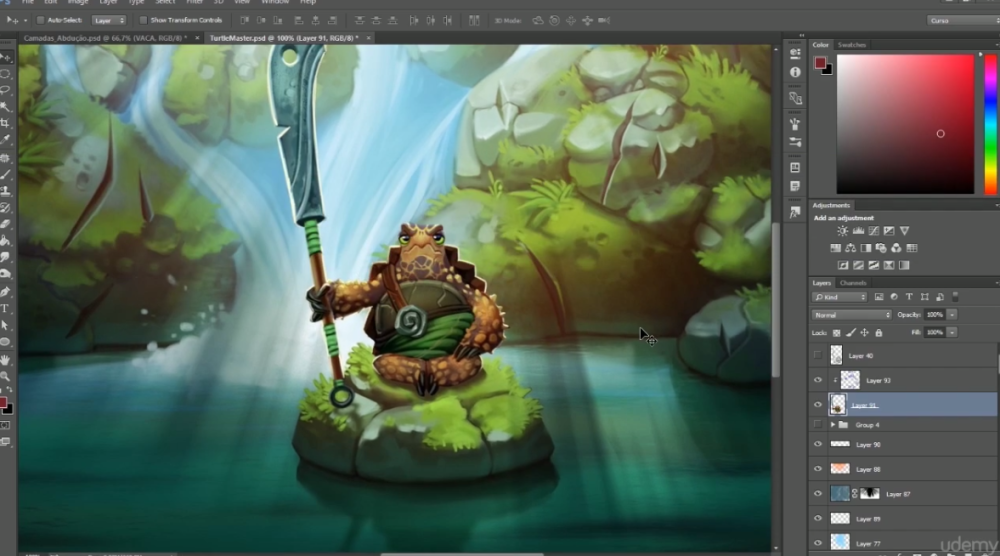Screen dimensions: 1000x556
Task: Click the lock position icon
Action: pos(864,333)
